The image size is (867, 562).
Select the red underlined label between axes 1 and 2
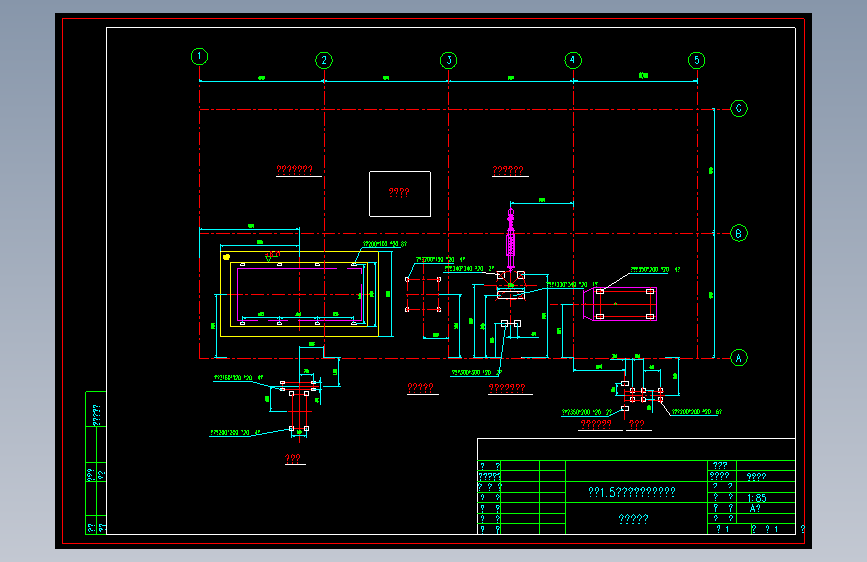point(295,169)
